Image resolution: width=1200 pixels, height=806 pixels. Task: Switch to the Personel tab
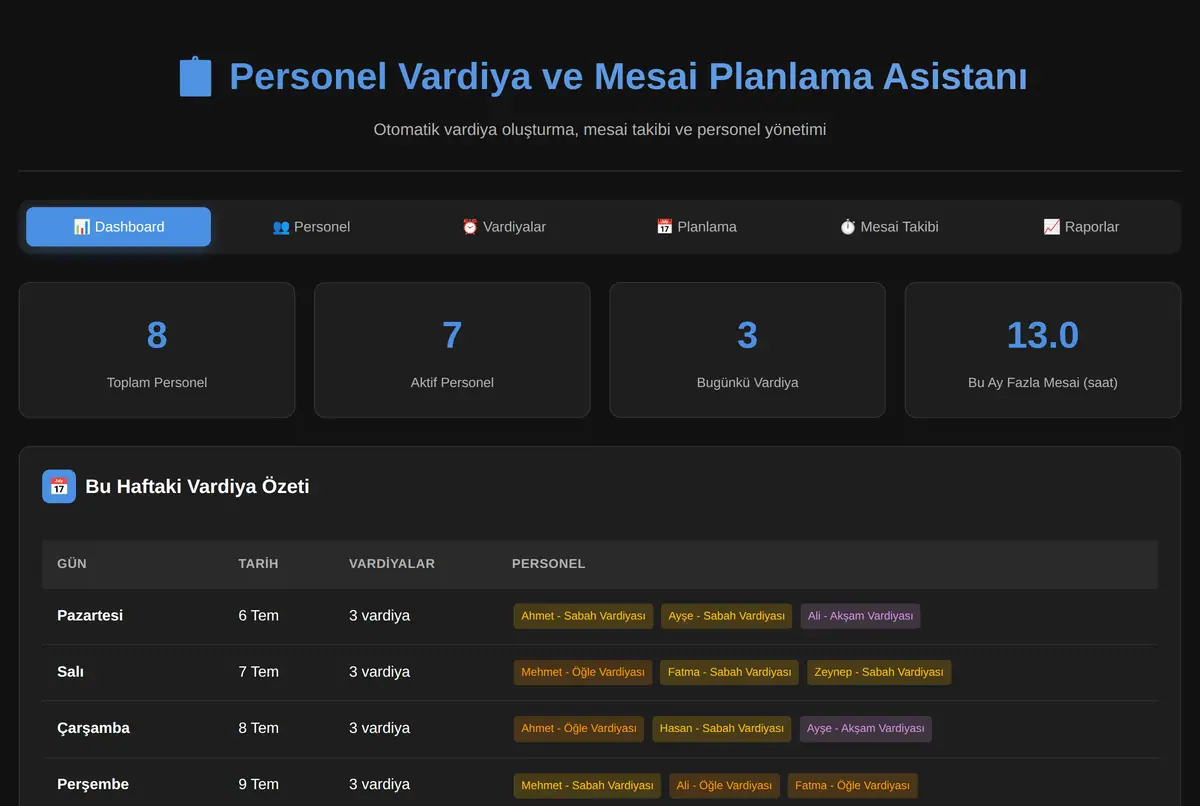[311, 227]
